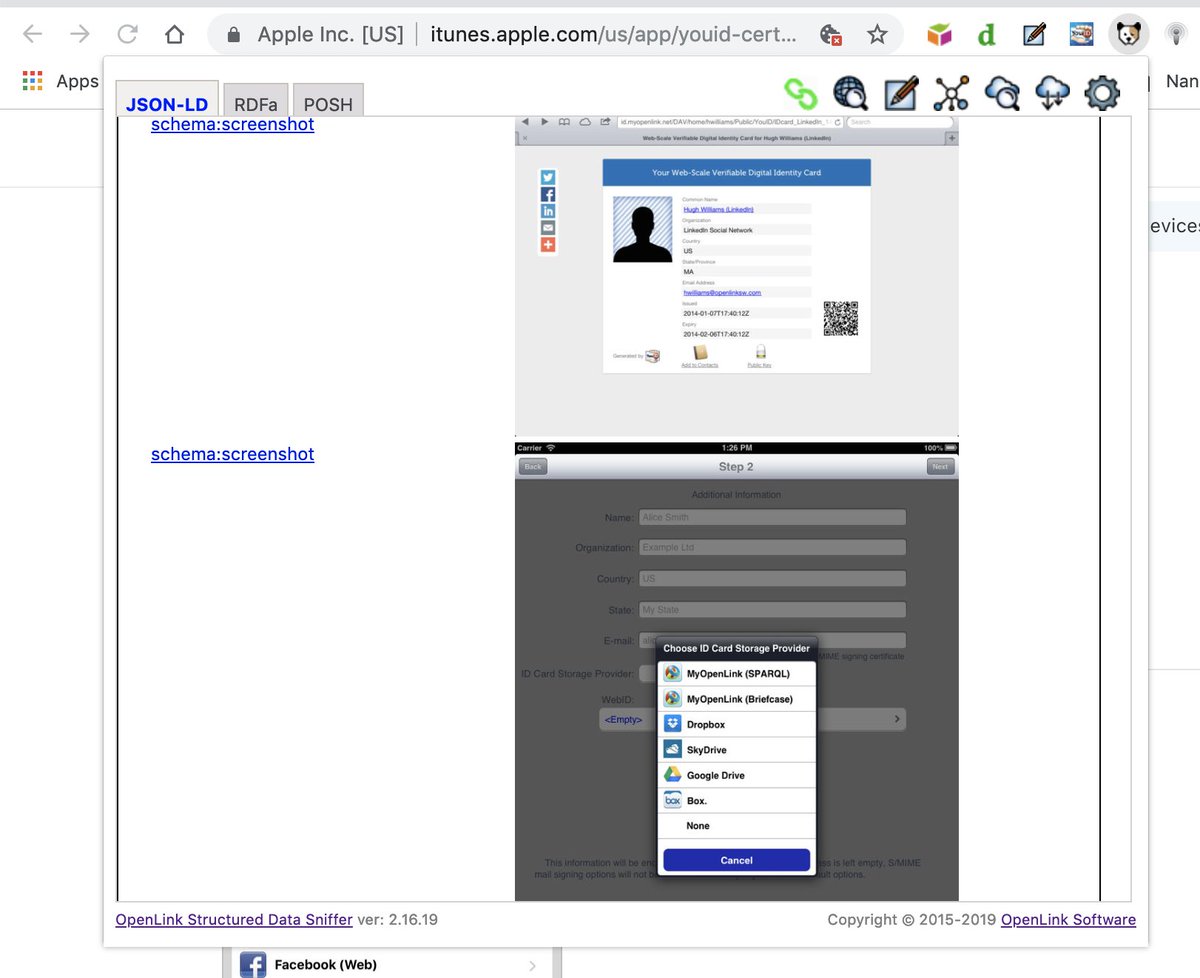Click the YouID extension icon
This screenshot has width=1200, height=978.
coord(1082,35)
